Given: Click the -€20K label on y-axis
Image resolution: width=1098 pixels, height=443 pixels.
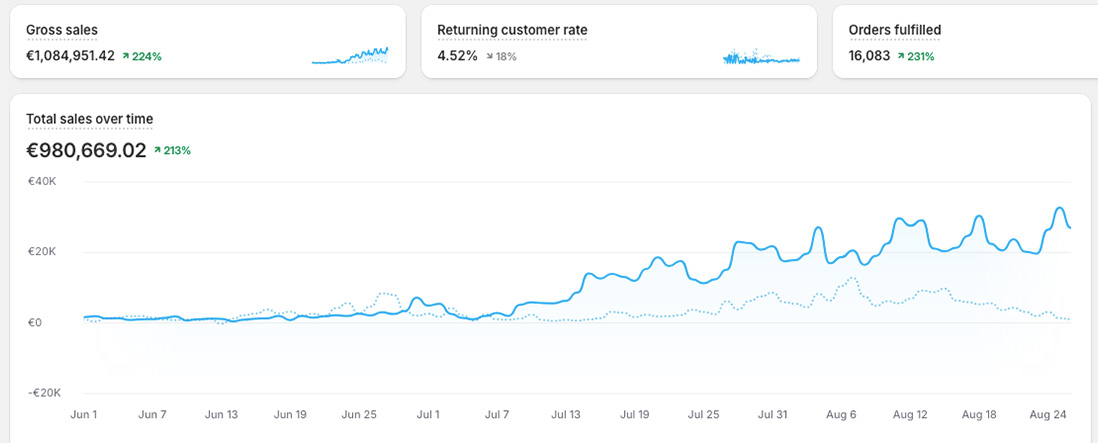Looking at the screenshot, I should [x=44, y=393].
